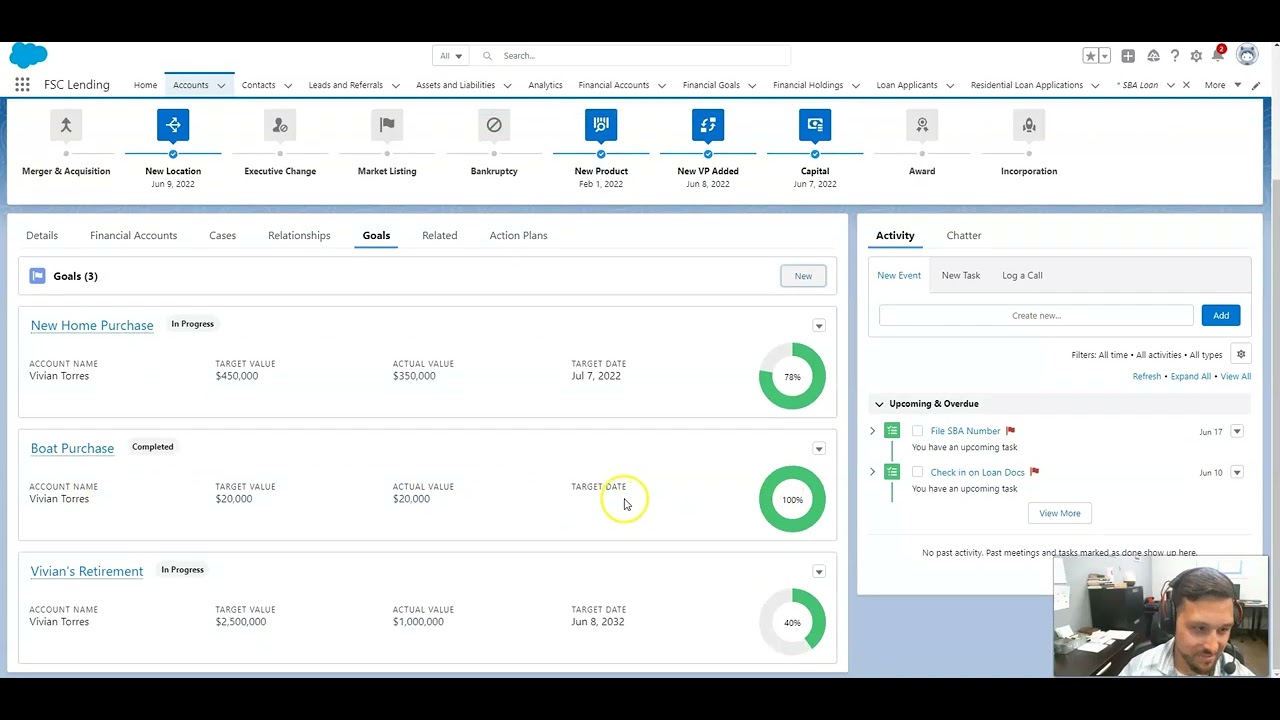Open the user profile avatar
Screen dimensions: 1280x720
(1247, 55)
